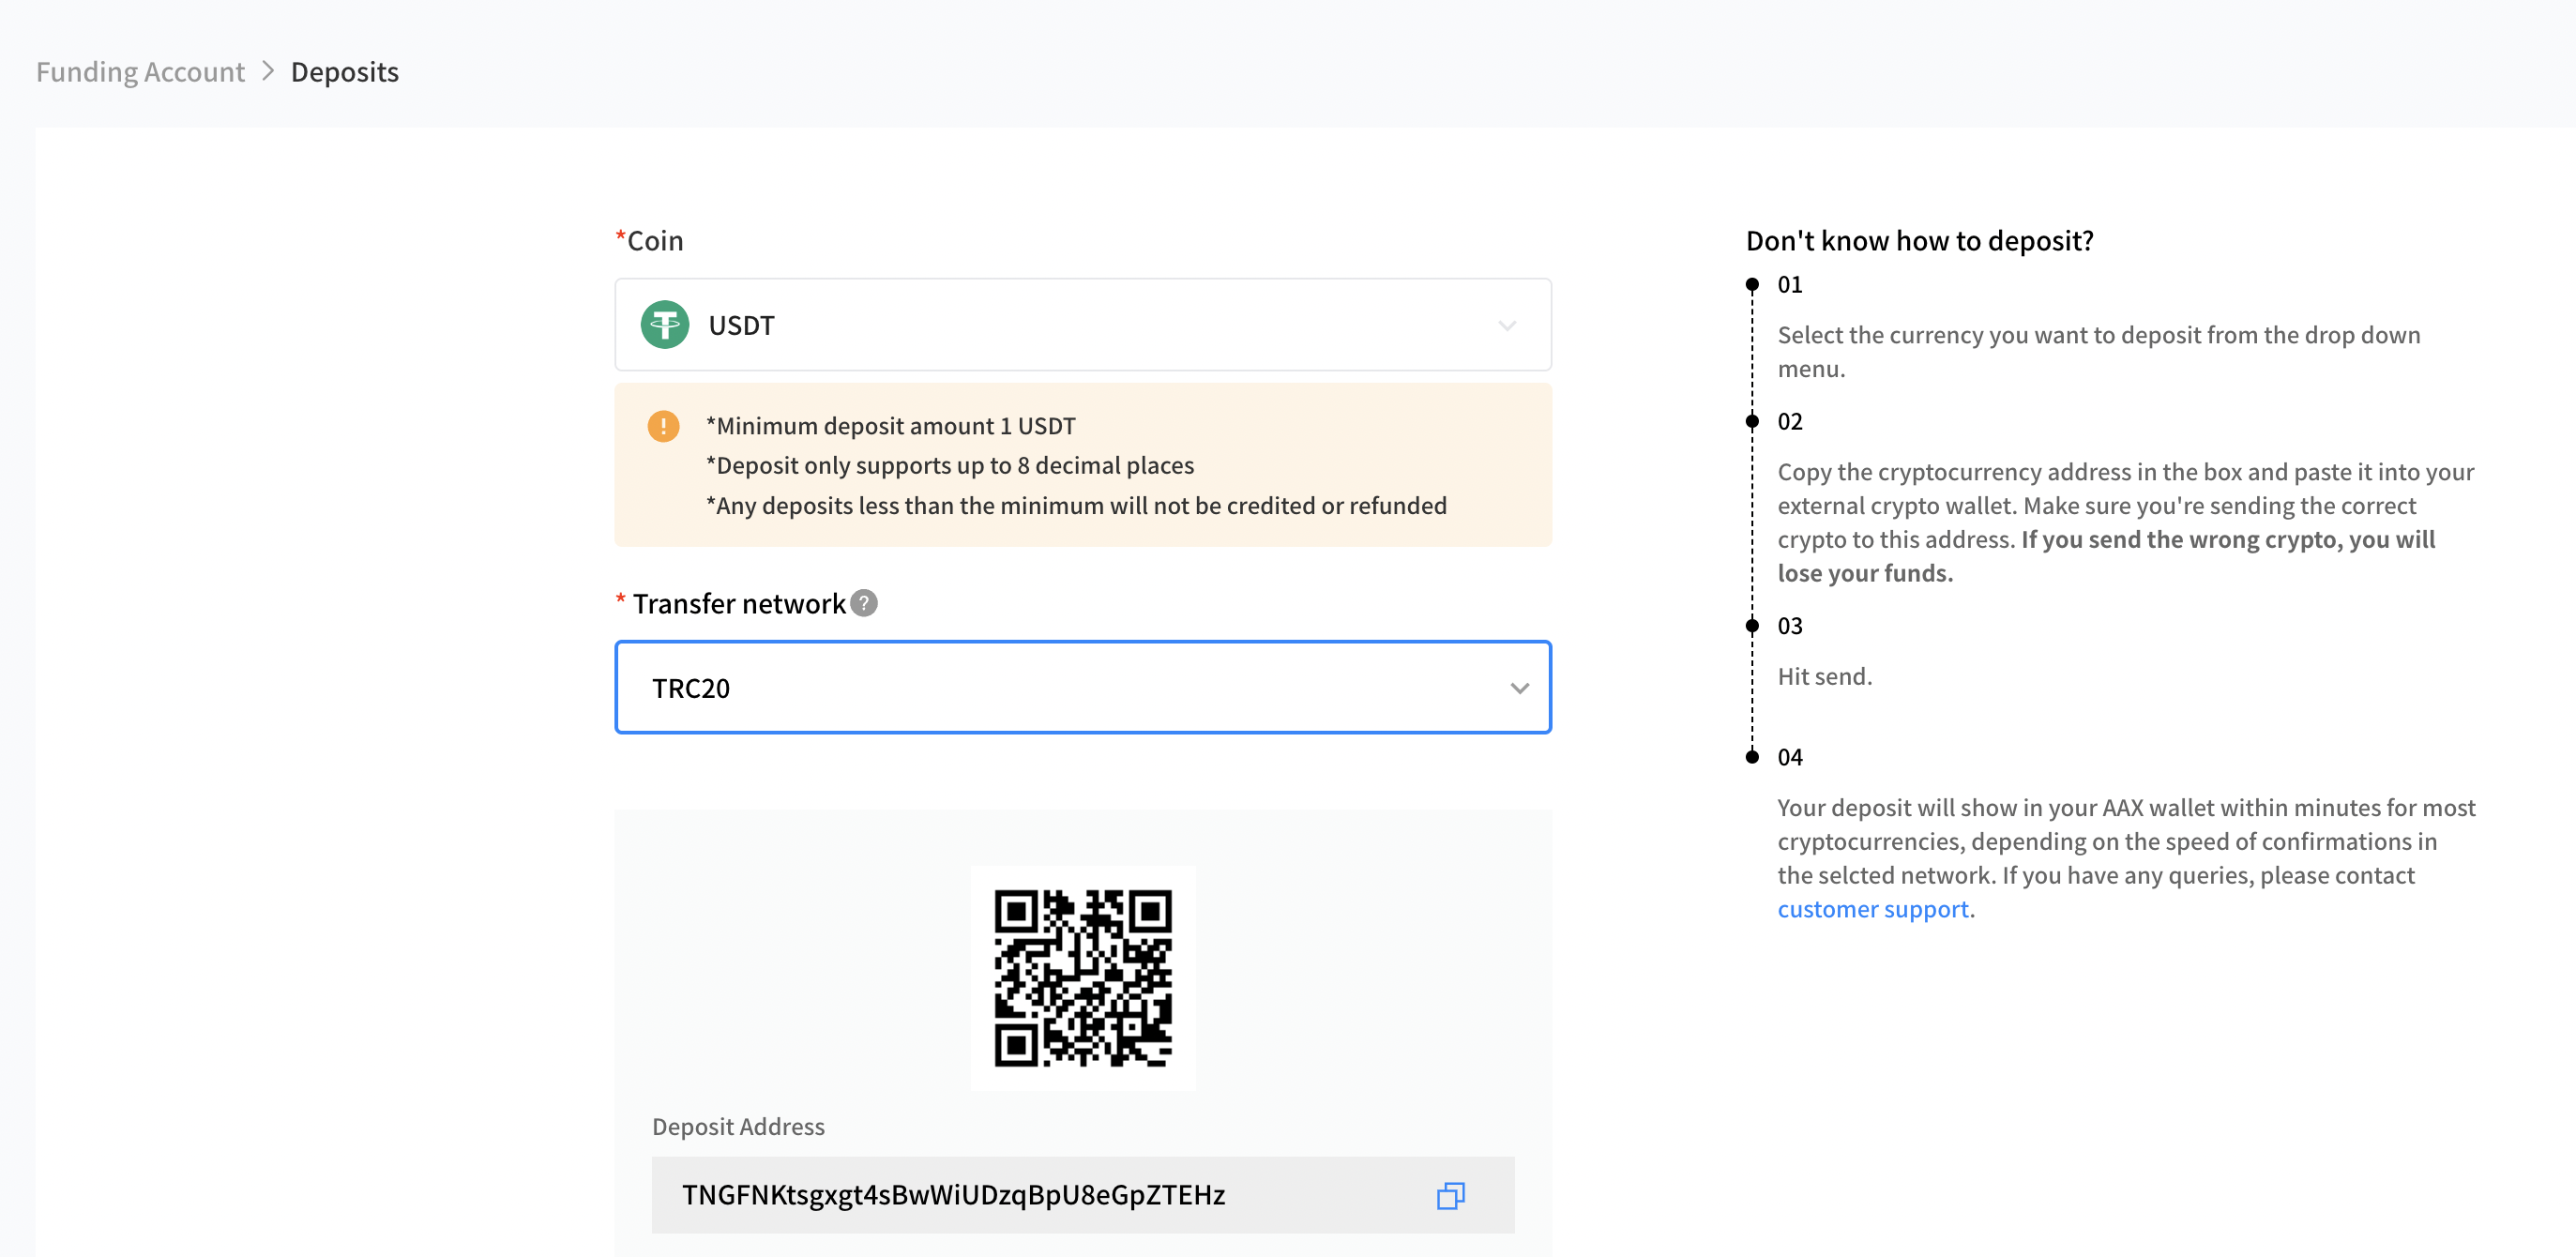Click the Deposits breadcrumb item
2576x1257 pixels.
(344, 71)
